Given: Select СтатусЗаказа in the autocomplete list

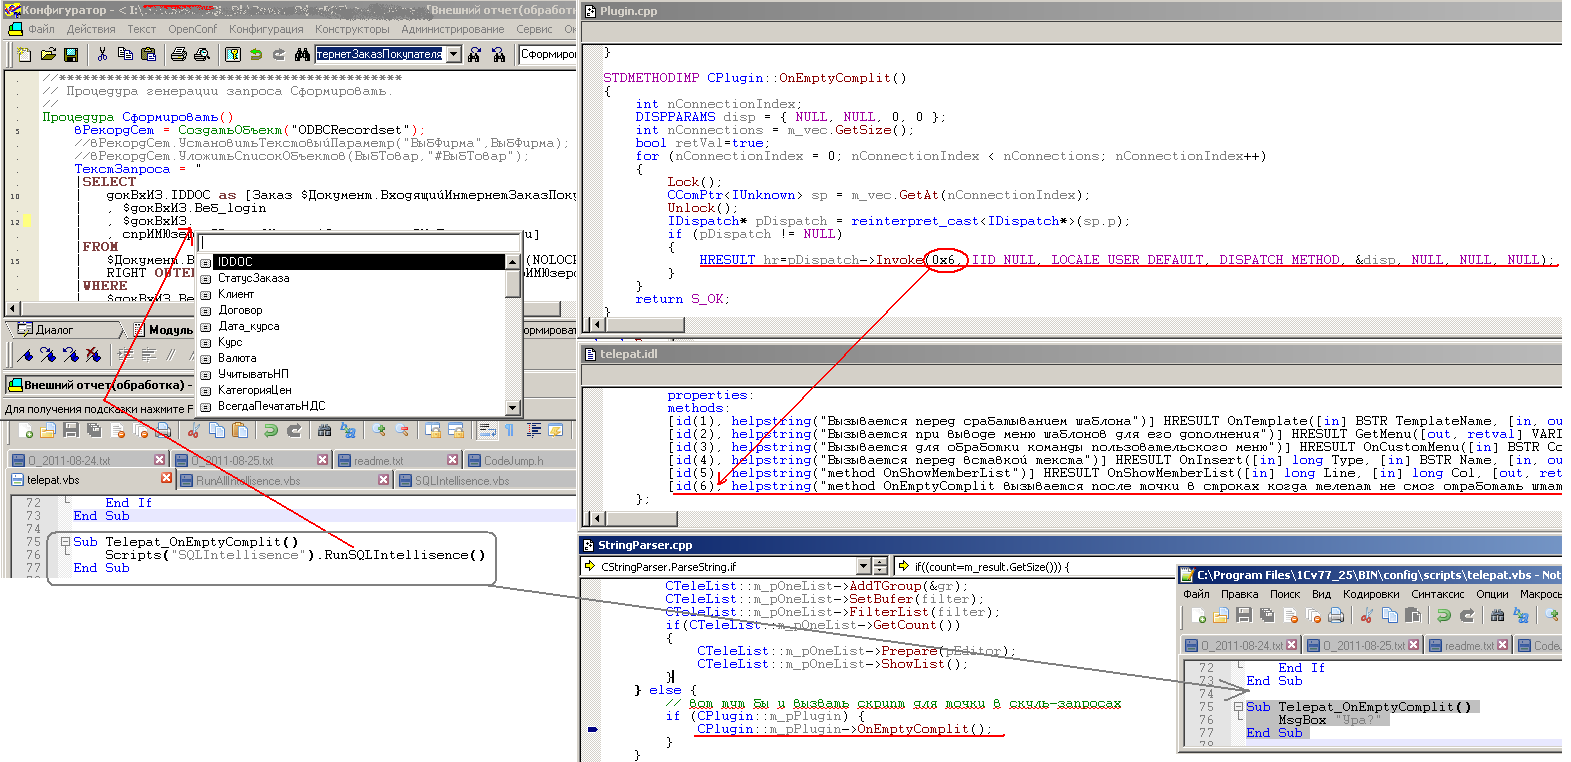Looking at the screenshot, I should coord(254,278).
